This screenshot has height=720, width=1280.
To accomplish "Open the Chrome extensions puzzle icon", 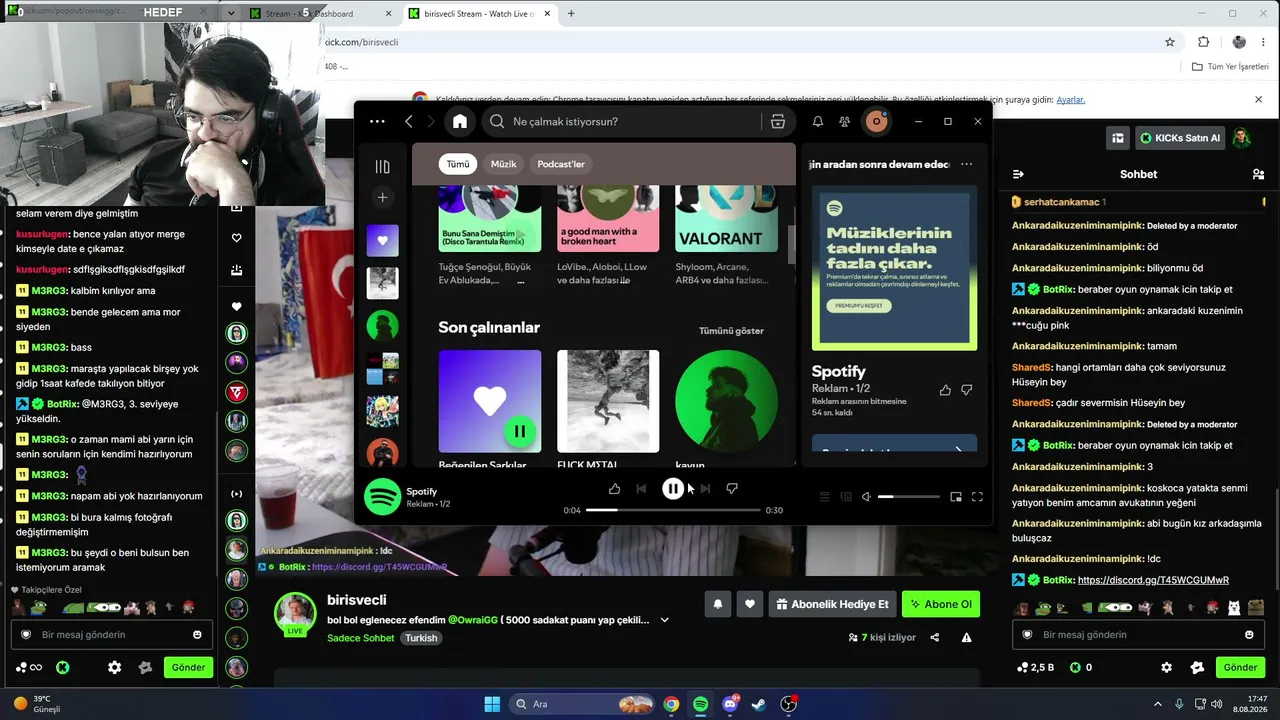I will pos(1203,42).
